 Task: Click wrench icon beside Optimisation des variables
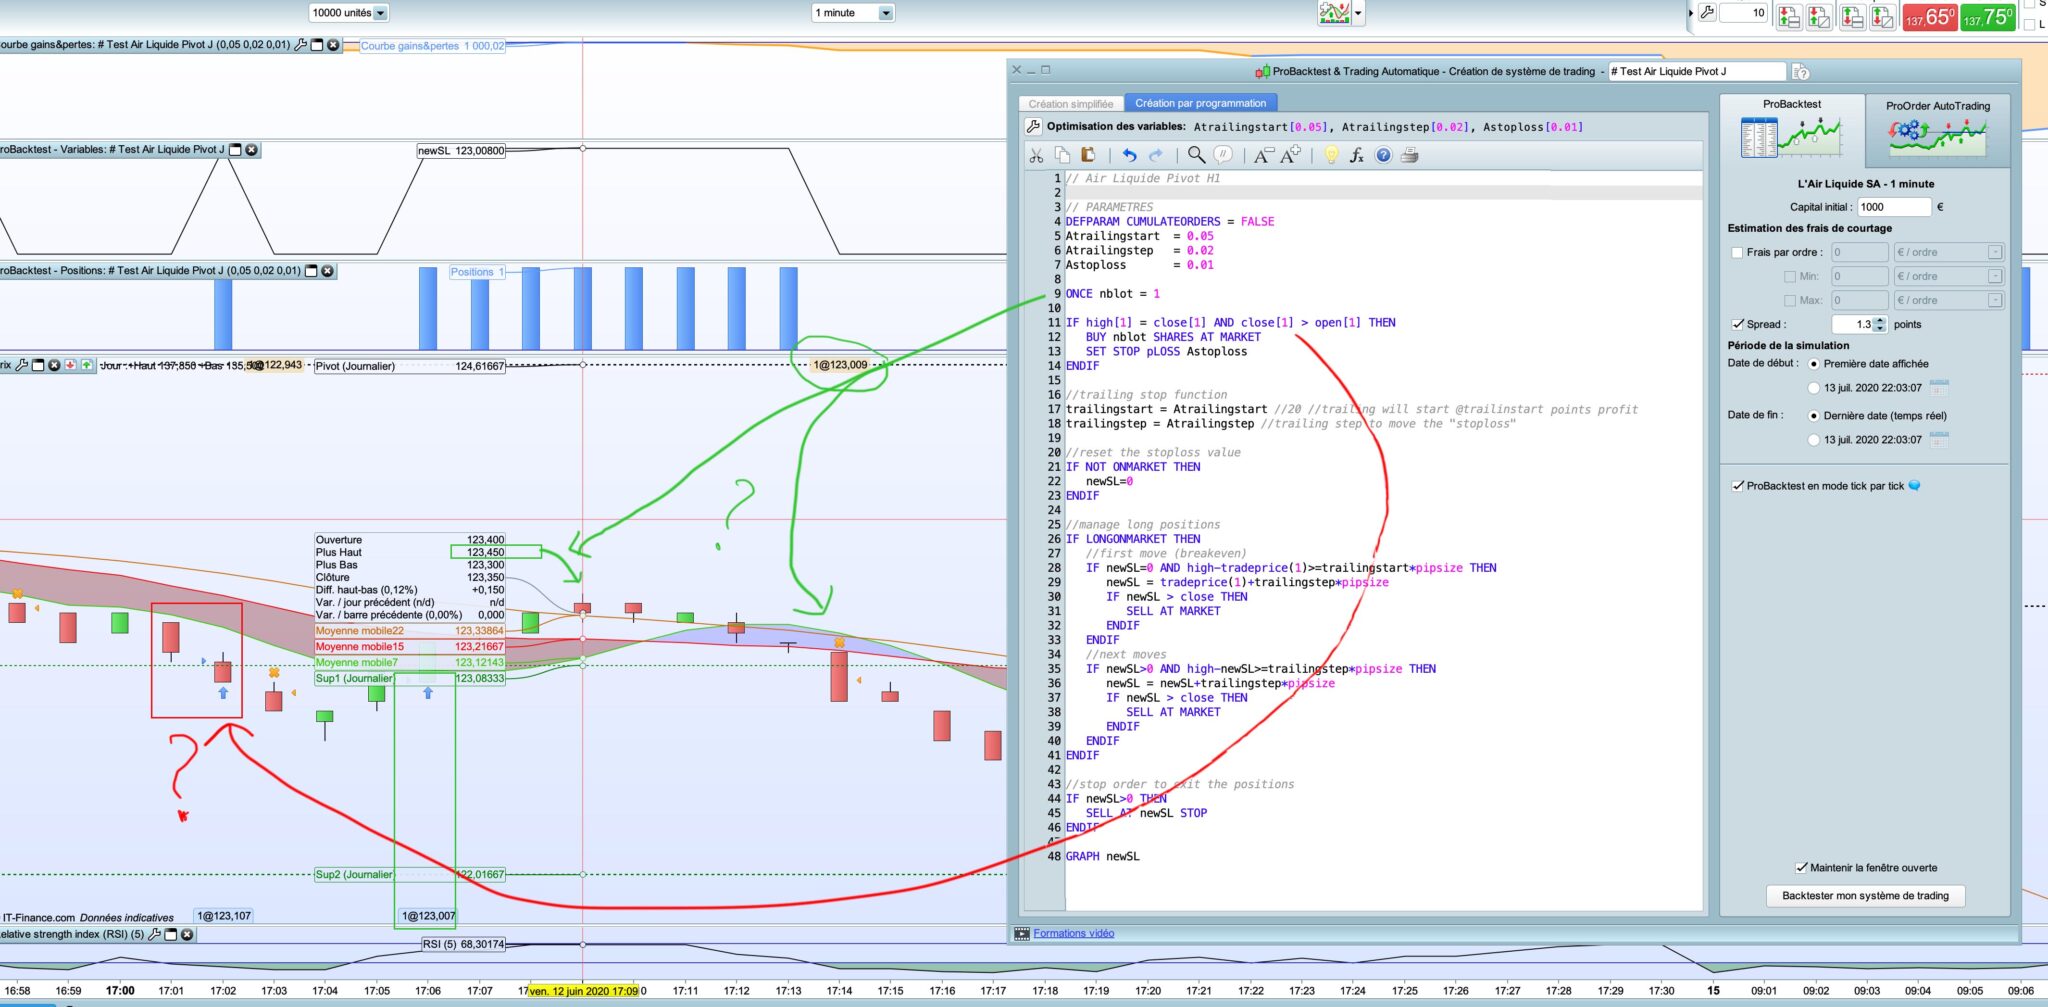1034,127
